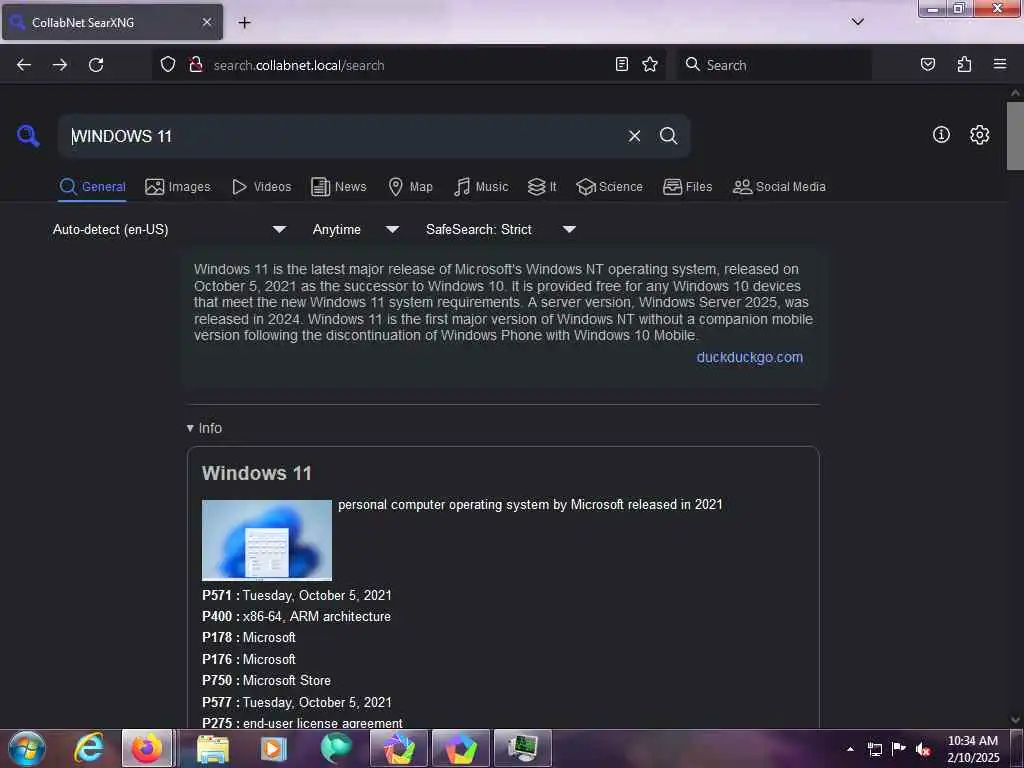Image resolution: width=1024 pixels, height=768 pixels.
Task: Open SearXNG preferences gear icon
Action: pyautogui.click(x=980, y=135)
